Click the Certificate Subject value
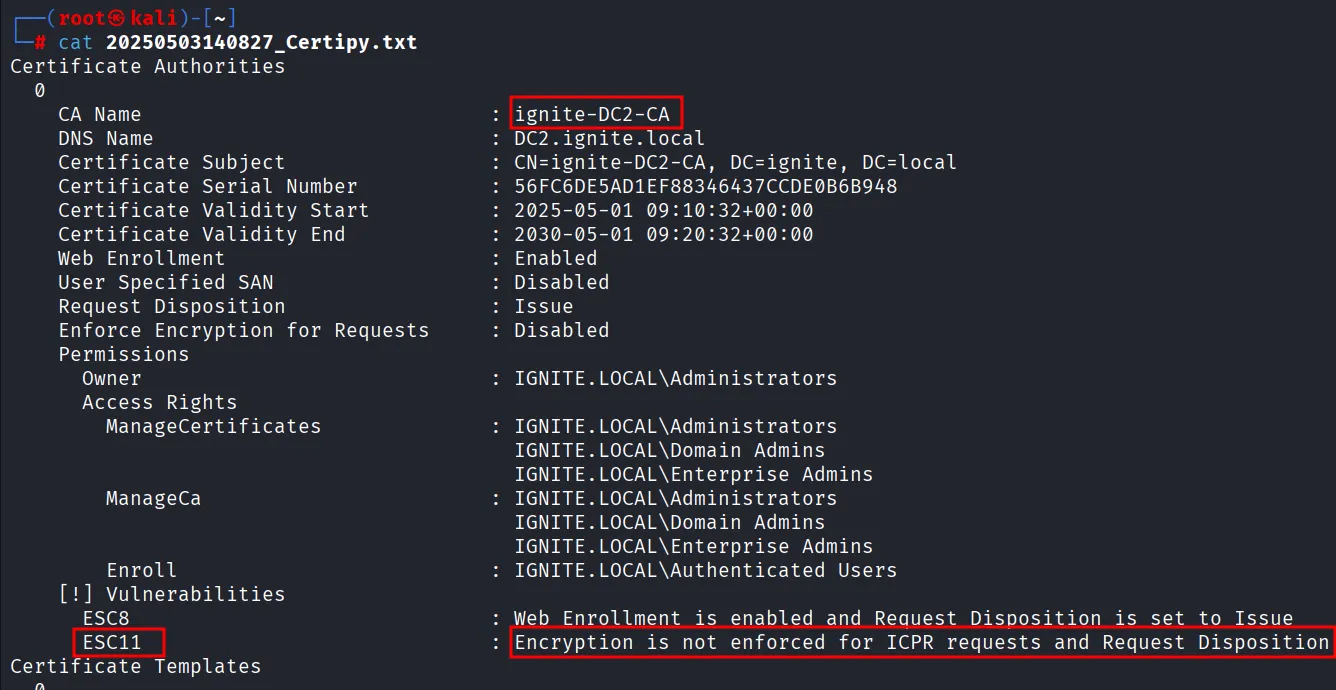 pos(735,162)
